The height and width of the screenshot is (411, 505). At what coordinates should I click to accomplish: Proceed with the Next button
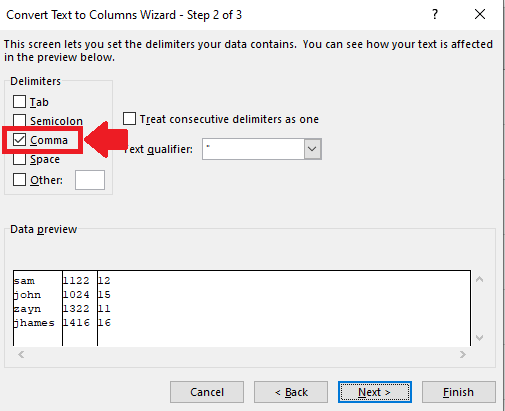375,392
